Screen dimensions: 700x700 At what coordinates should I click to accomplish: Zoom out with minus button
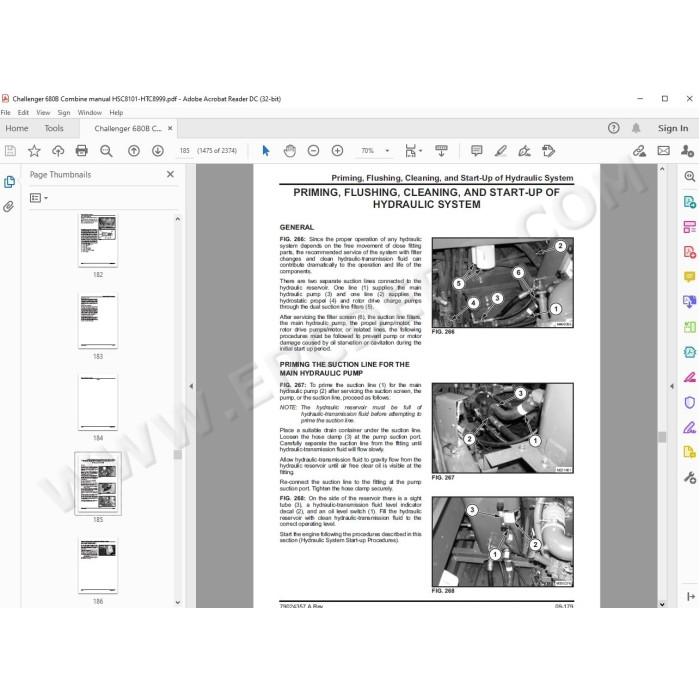click(313, 151)
